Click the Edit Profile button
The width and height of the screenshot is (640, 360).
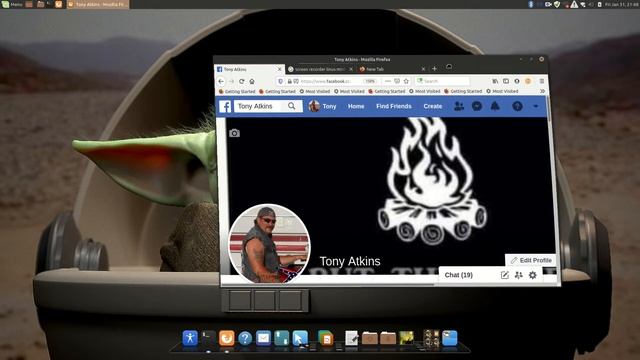point(531,260)
